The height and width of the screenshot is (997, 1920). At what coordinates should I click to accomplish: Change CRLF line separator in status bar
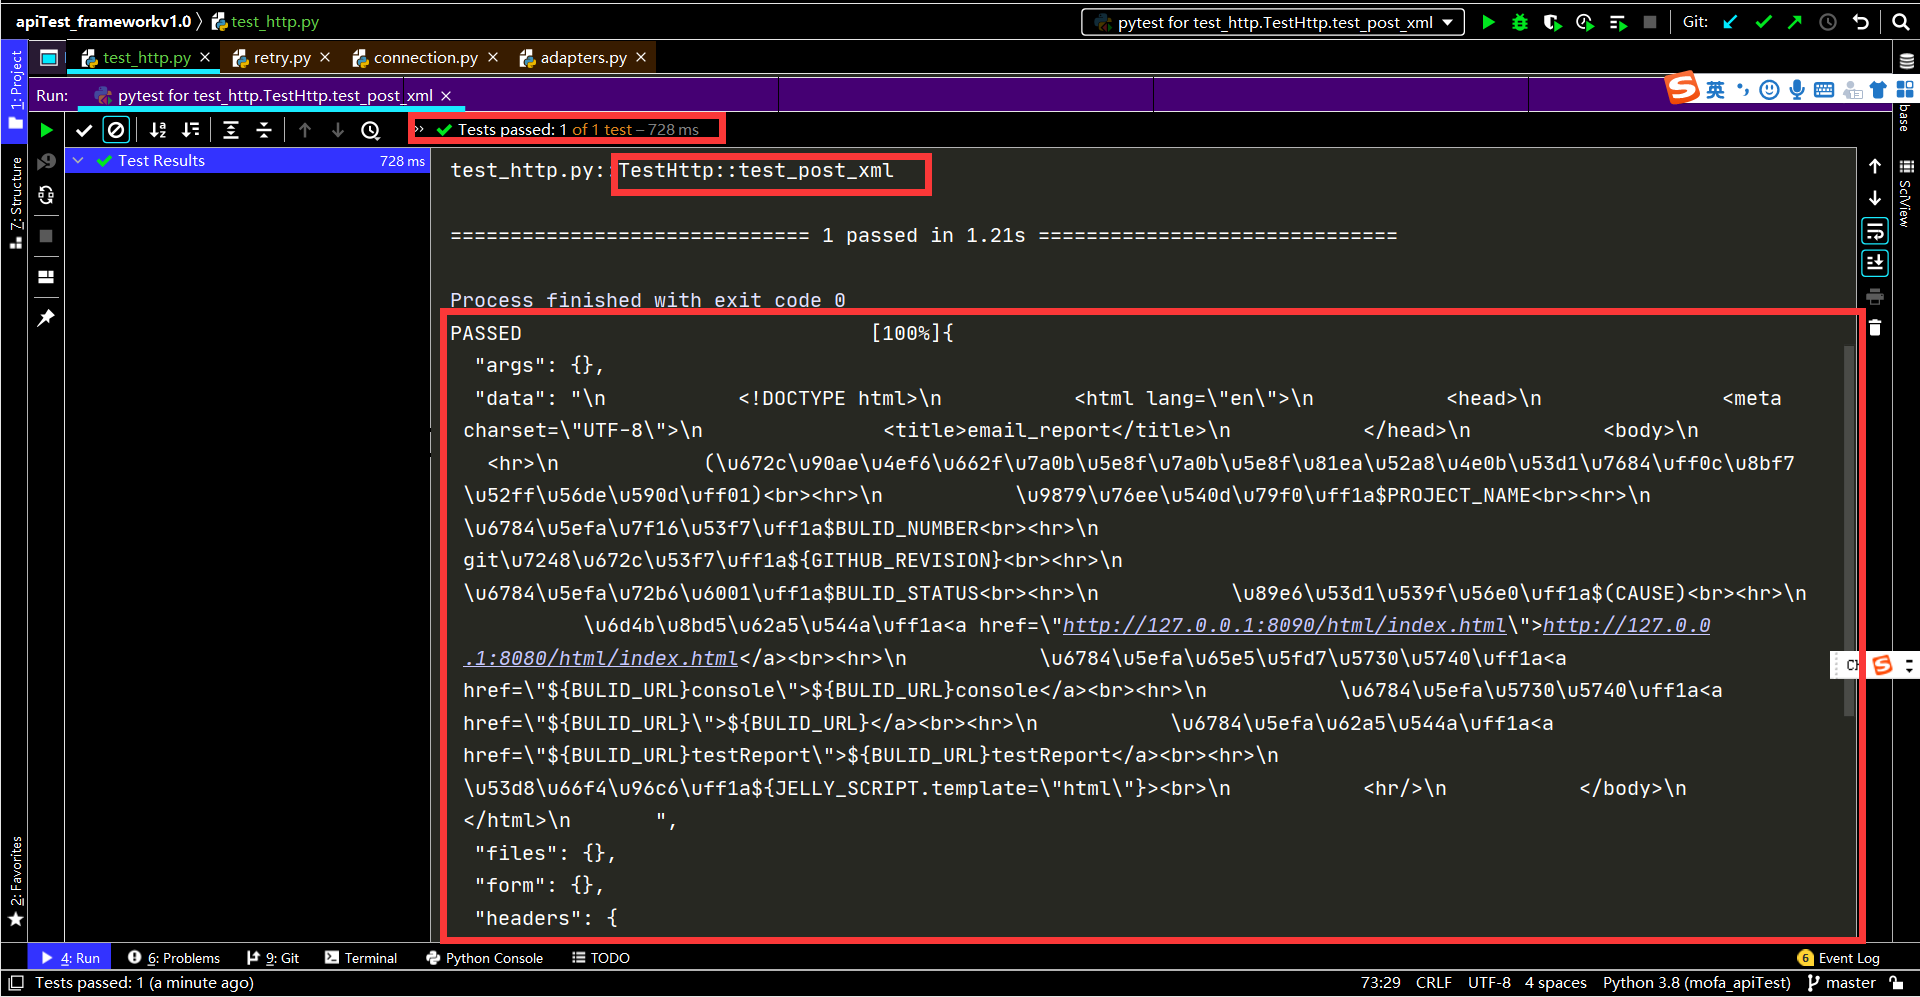coord(1433,983)
